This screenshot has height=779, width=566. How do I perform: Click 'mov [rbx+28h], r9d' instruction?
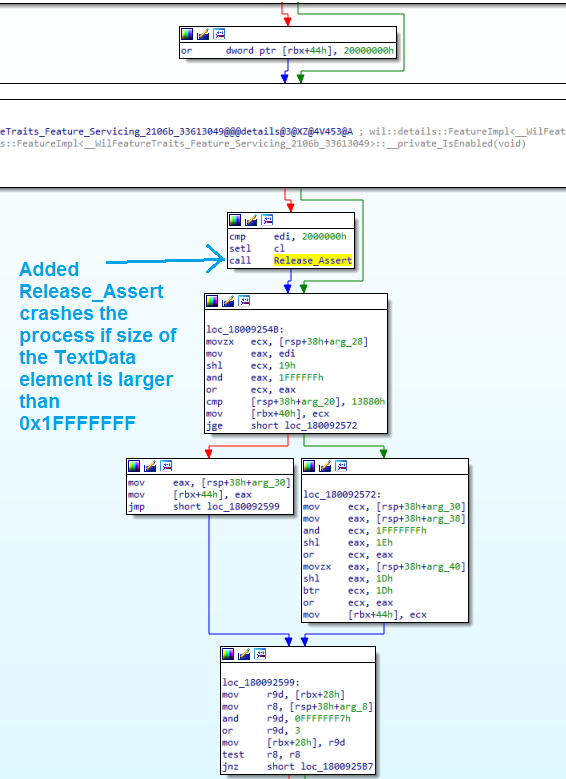(x=284, y=742)
